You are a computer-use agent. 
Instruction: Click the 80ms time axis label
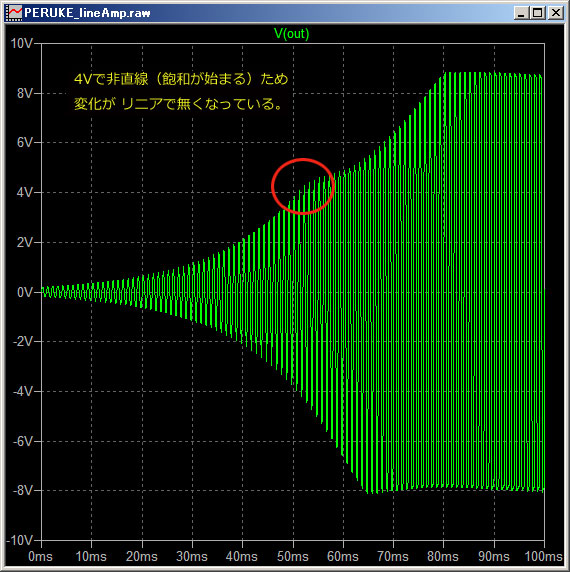coord(443,557)
